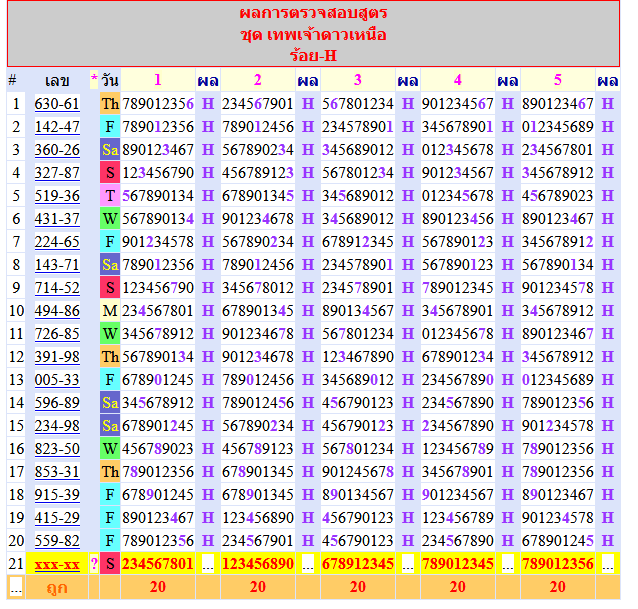Select the 005-33 number link
Screen dimensions: 638x609
coord(57,380)
